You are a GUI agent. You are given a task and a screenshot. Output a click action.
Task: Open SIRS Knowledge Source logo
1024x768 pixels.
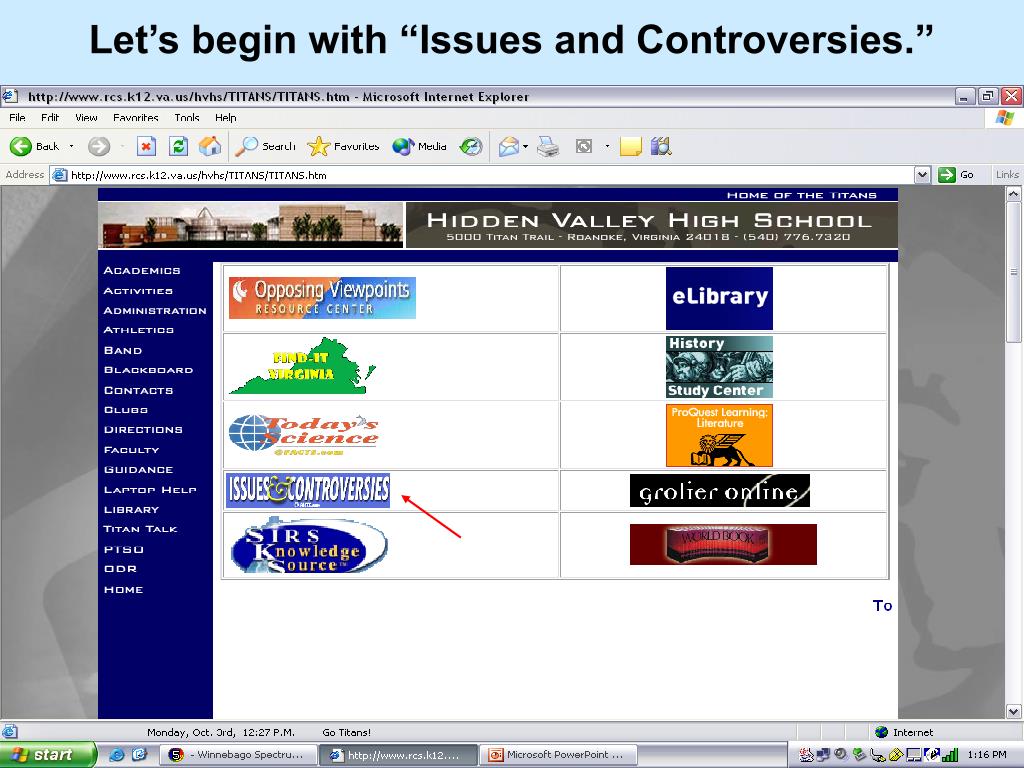click(309, 545)
